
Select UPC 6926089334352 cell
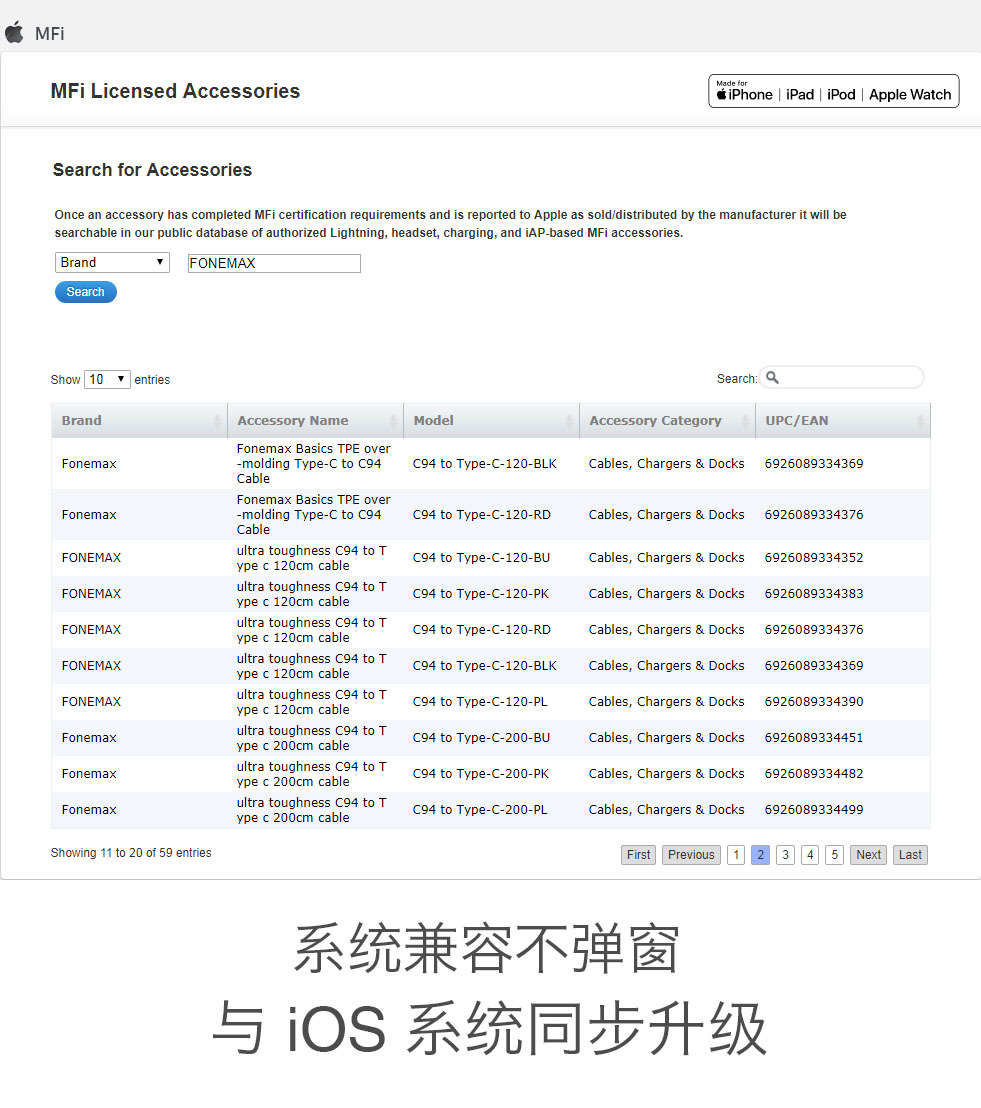(814, 558)
